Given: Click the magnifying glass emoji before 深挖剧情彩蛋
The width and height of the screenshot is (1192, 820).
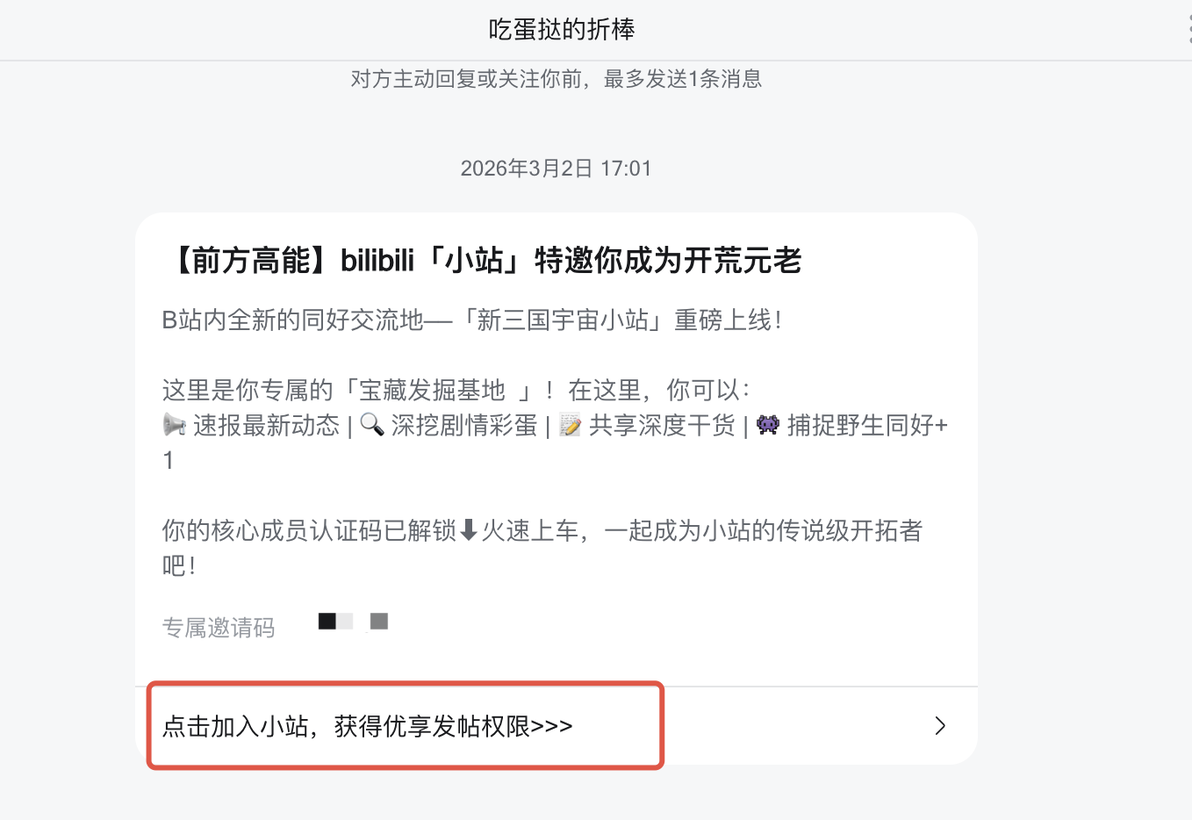Looking at the screenshot, I should 372,425.
